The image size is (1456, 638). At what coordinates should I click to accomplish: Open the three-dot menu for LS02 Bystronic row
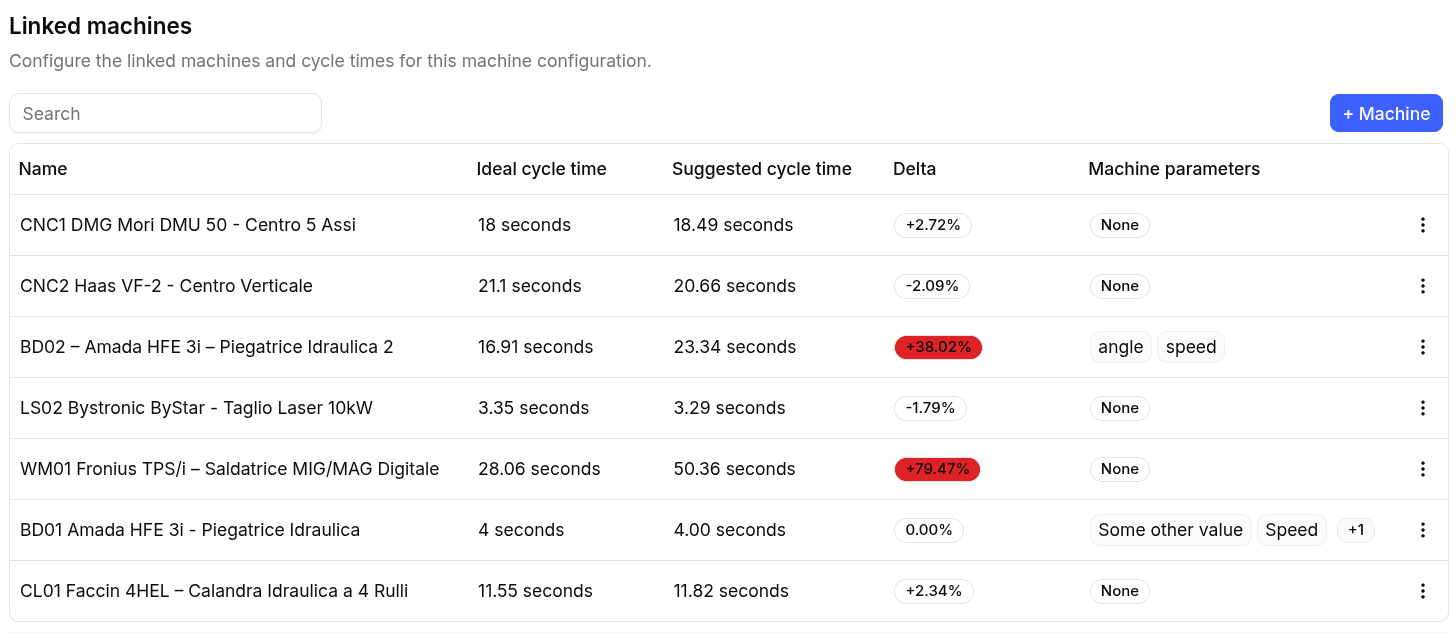1422,408
